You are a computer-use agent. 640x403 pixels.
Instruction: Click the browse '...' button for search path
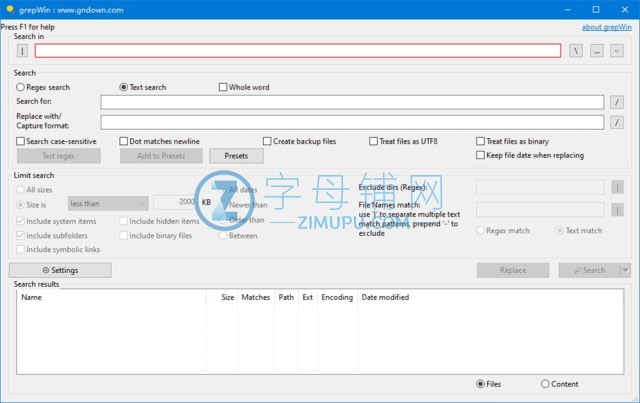click(x=597, y=51)
